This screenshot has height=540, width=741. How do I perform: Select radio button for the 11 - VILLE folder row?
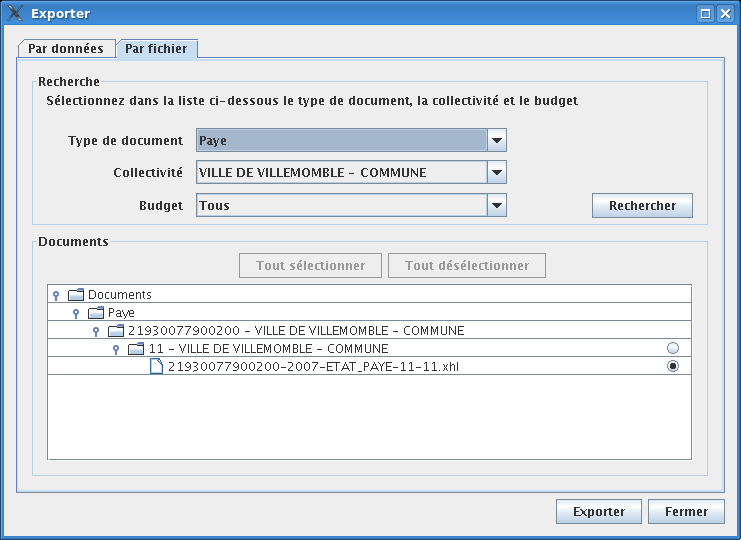673,348
